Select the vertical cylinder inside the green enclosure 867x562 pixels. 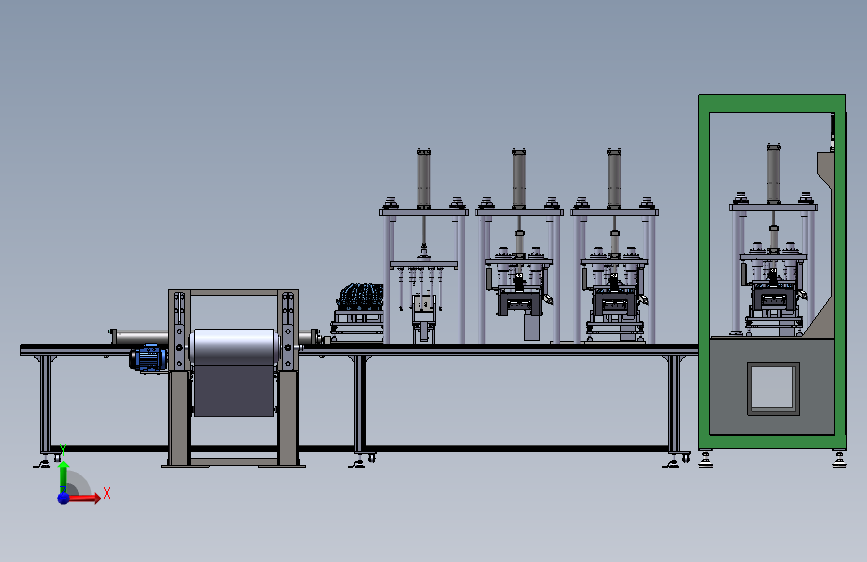(x=774, y=174)
